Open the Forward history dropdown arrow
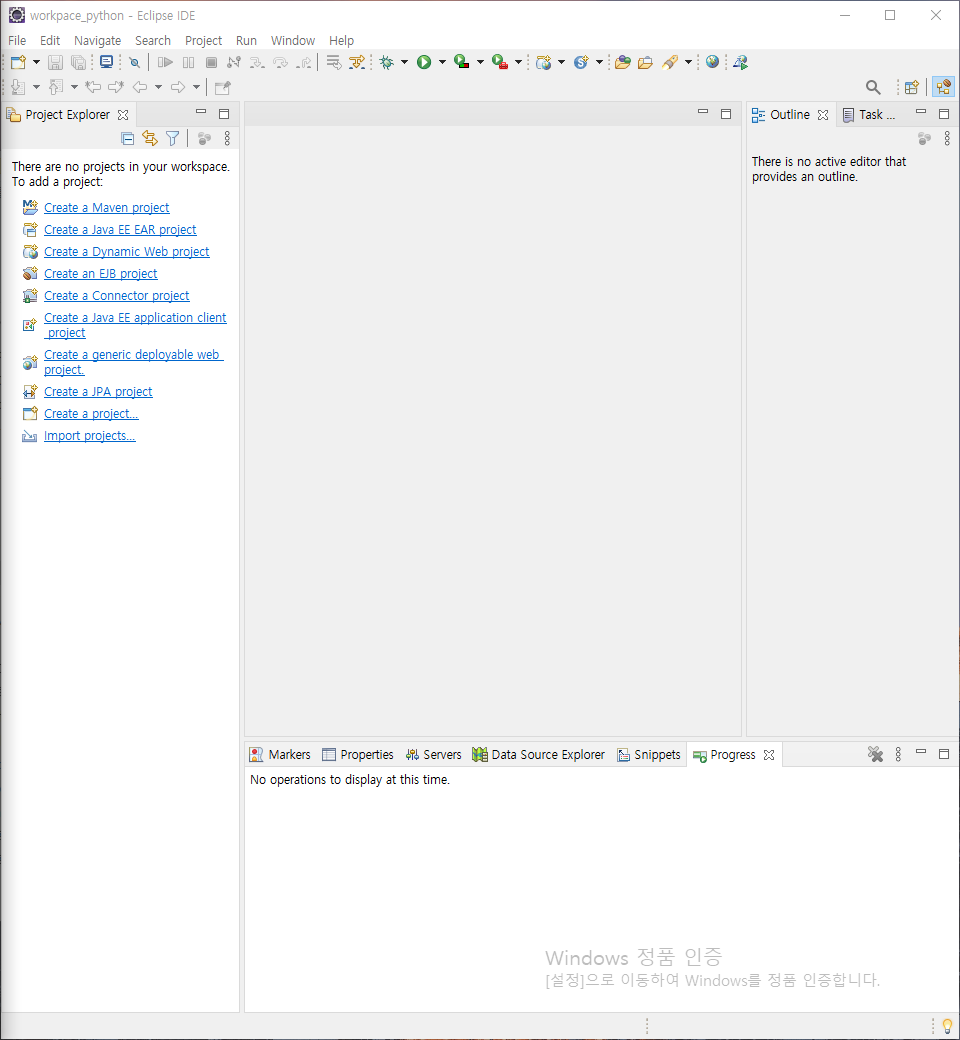960x1040 pixels. pos(196,87)
